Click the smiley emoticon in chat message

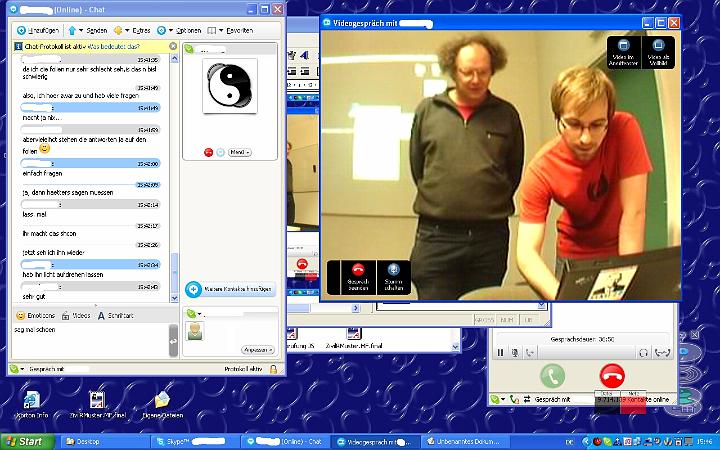tap(45, 149)
